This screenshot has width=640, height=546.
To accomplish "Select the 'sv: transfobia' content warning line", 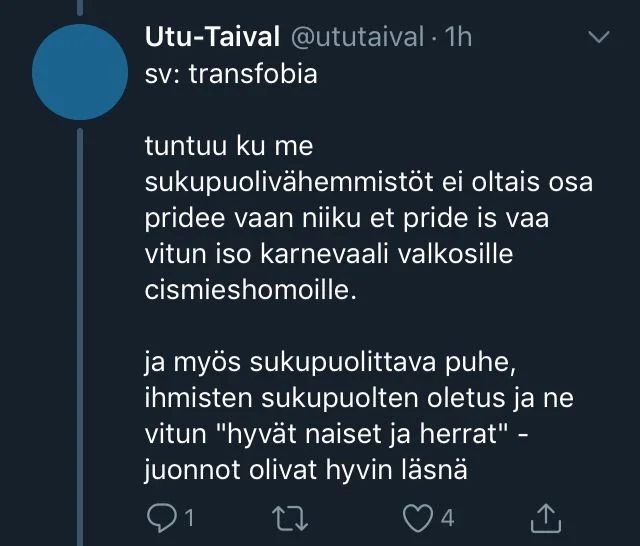I will pos(231,74).
